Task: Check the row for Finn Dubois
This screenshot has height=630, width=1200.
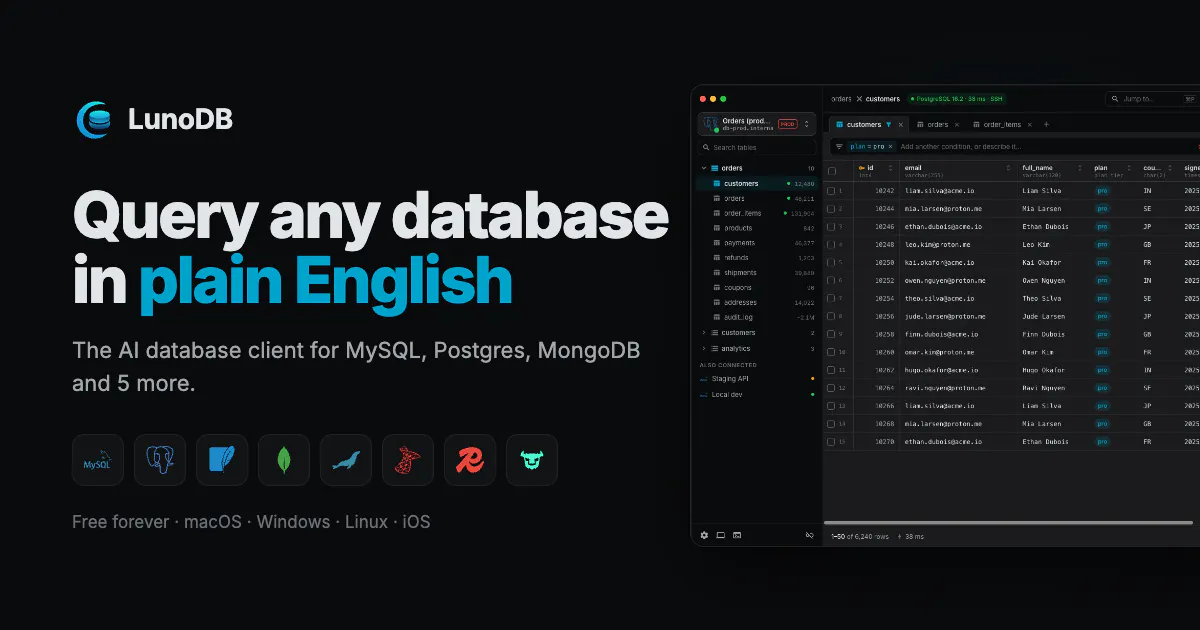Action: coord(832,334)
